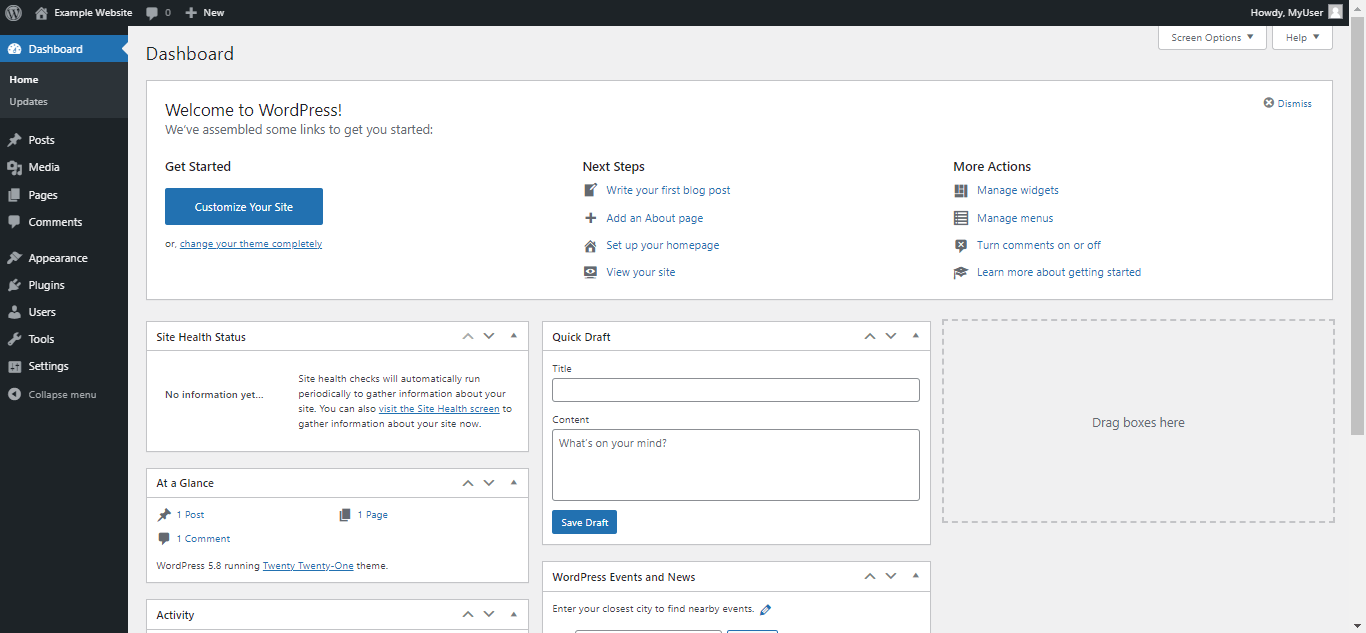The width and height of the screenshot is (1366, 633).
Task: Open the Settings wrench icon
Action: 16,366
